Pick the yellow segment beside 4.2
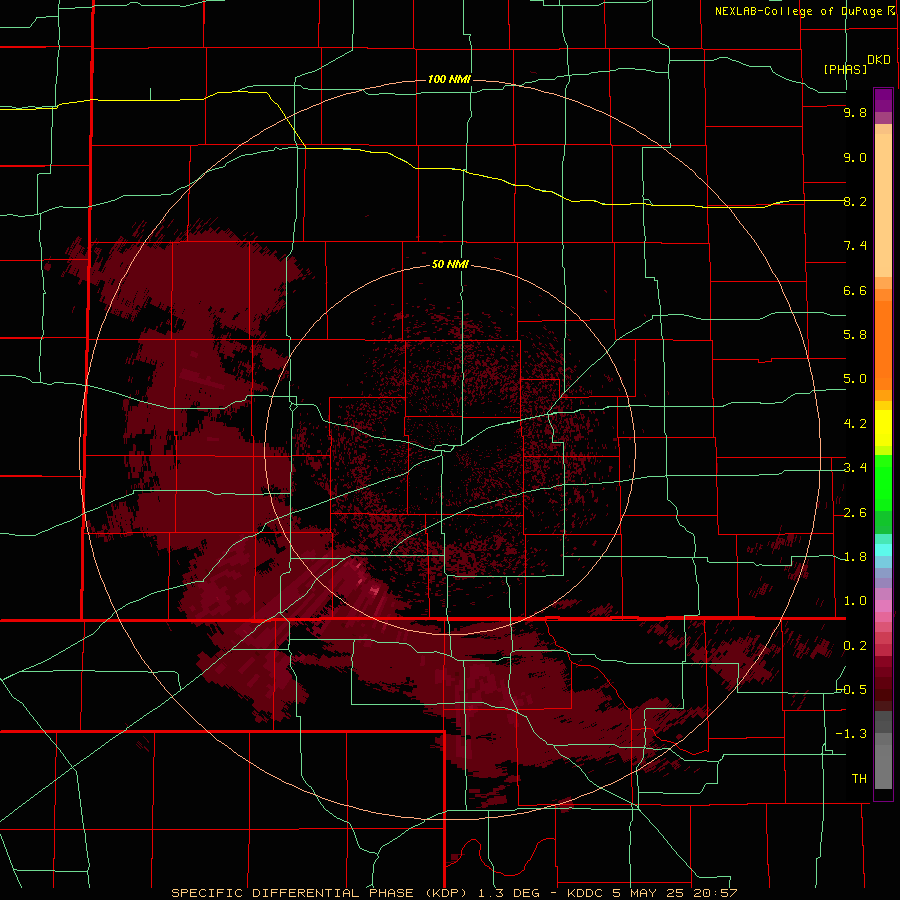This screenshot has height=900, width=900. 883,428
